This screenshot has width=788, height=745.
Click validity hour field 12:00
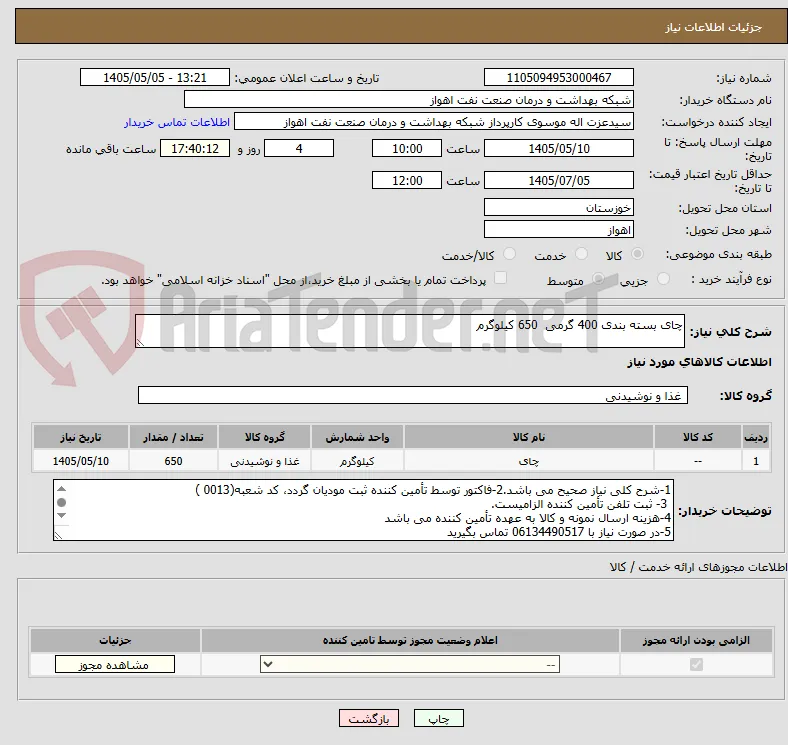tap(407, 180)
